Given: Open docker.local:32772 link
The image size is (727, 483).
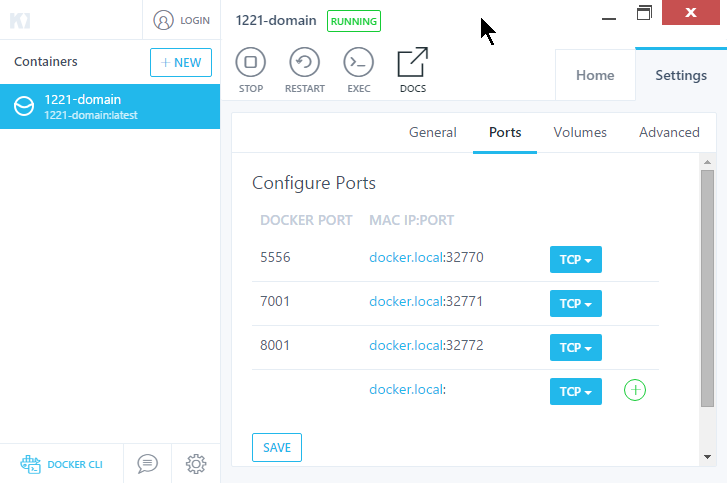Looking at the screenshot, I should tap(426, 345).
